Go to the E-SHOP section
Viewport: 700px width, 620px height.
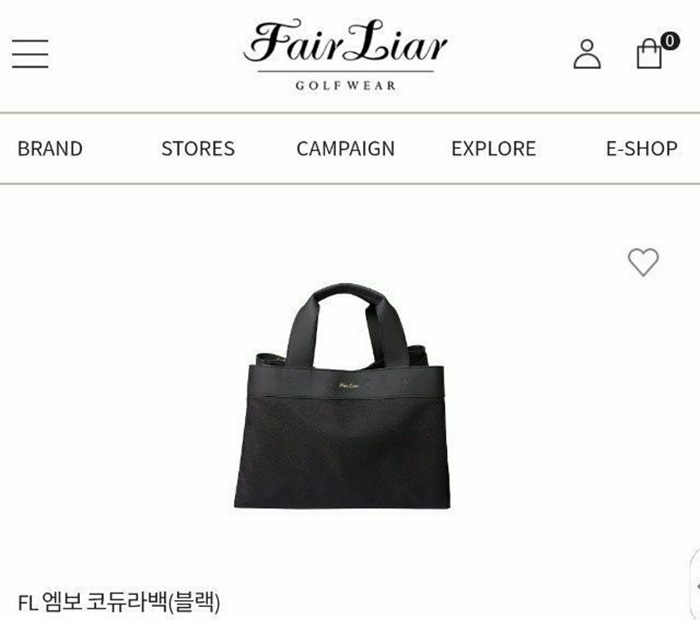[642, 149]
